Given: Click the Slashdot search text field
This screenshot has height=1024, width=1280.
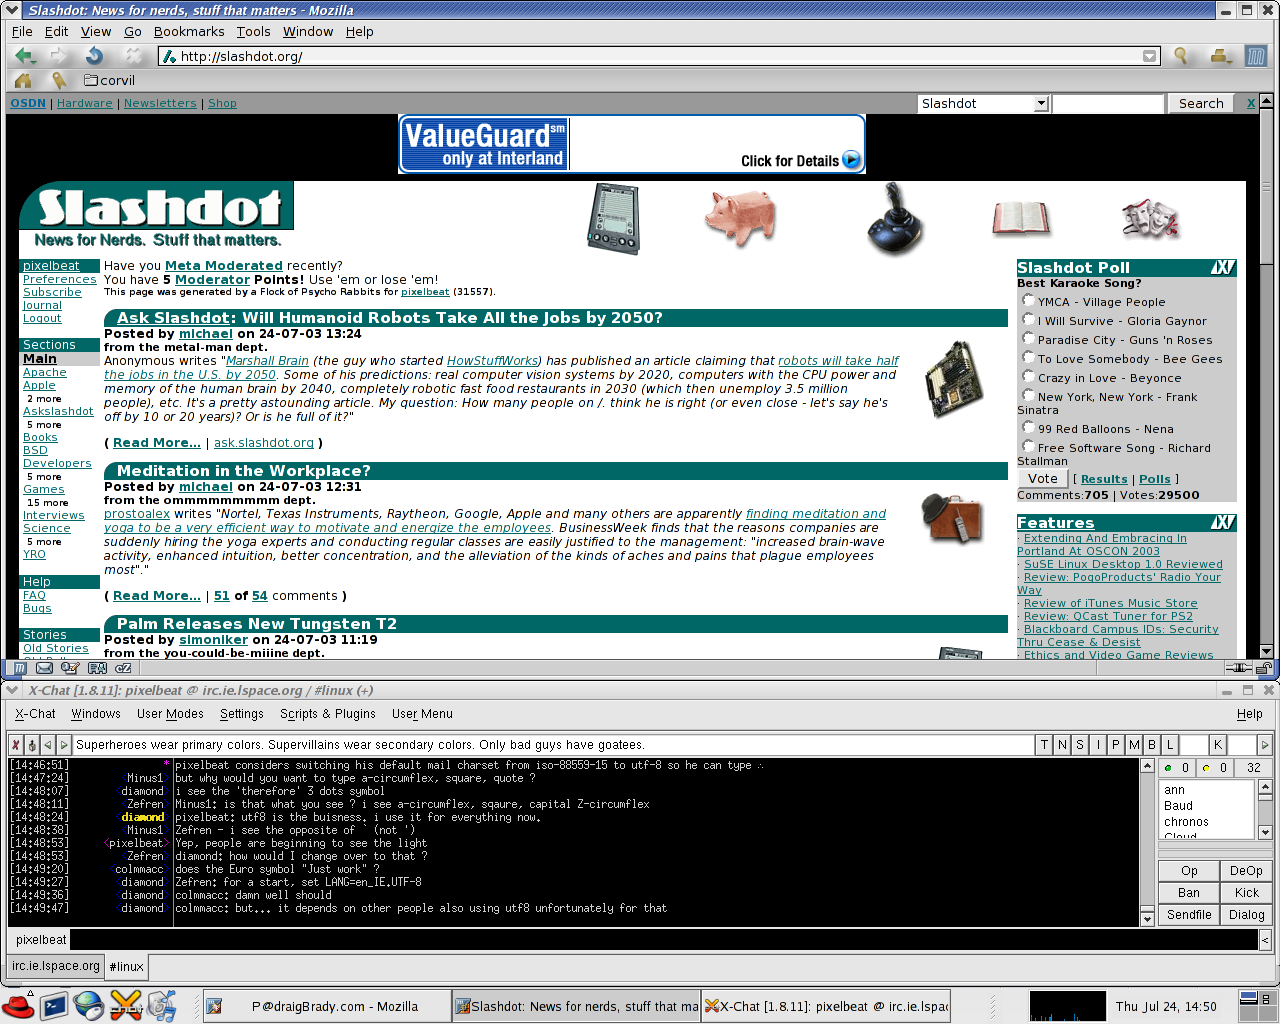Looking at the screenshot, I should click(x=1109, y=103).
